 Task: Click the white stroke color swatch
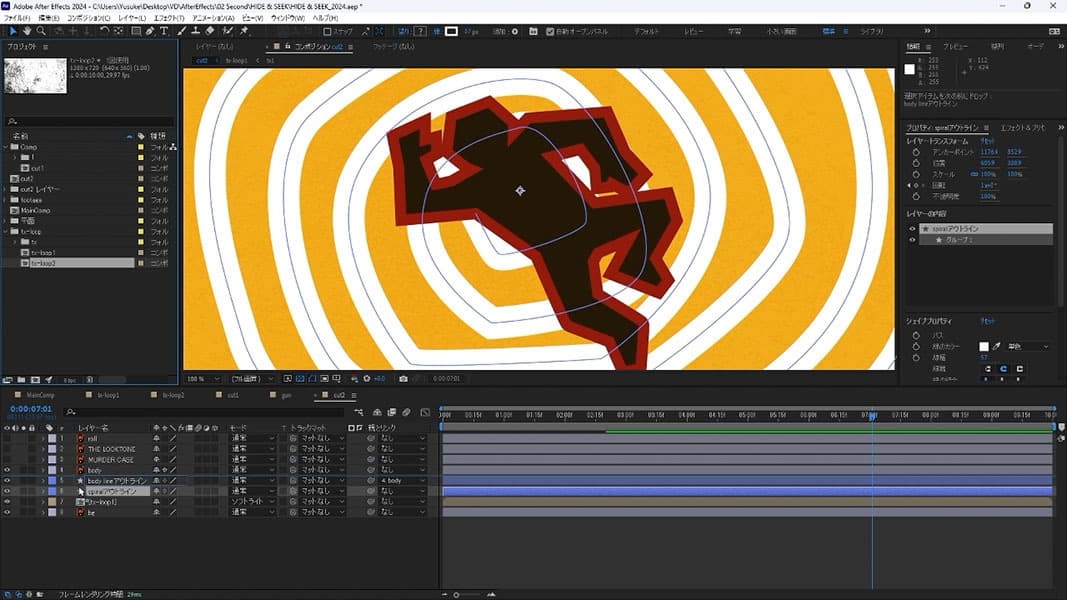coord(983,346)
